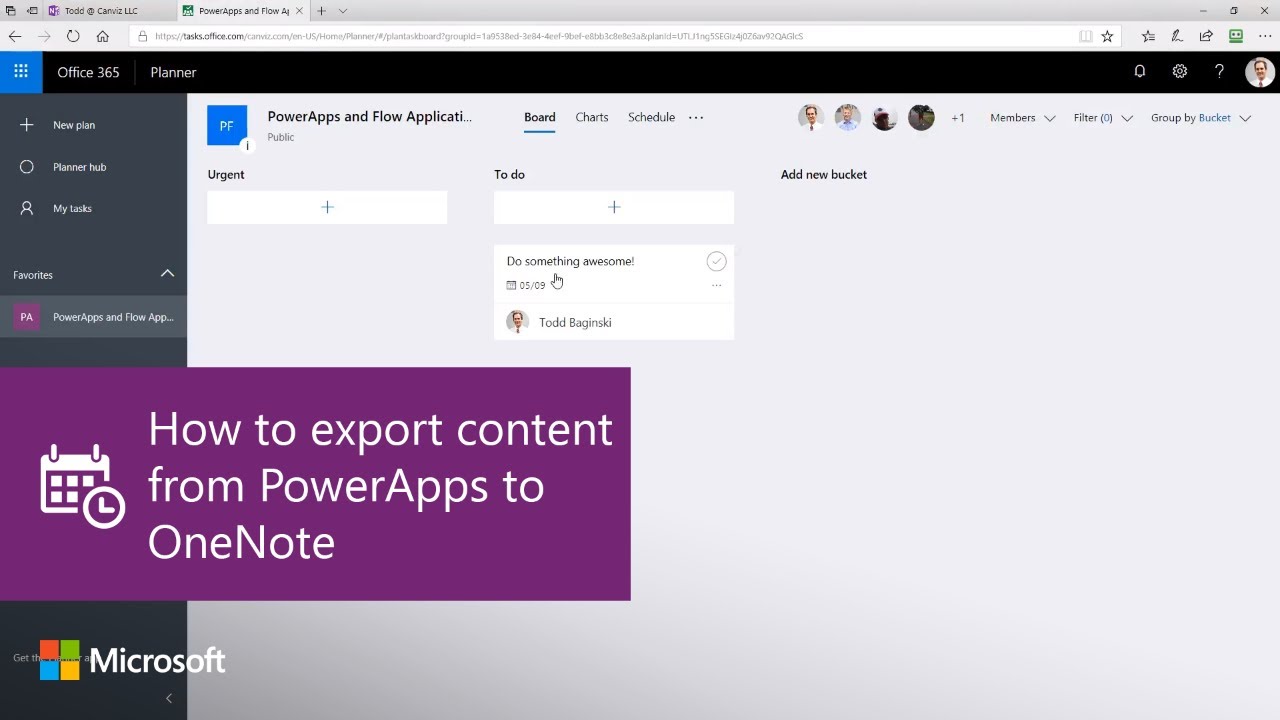This screenshot has height=720, width=1280.
Task: Click the third member avatar in header
Action: coord(884,118)
